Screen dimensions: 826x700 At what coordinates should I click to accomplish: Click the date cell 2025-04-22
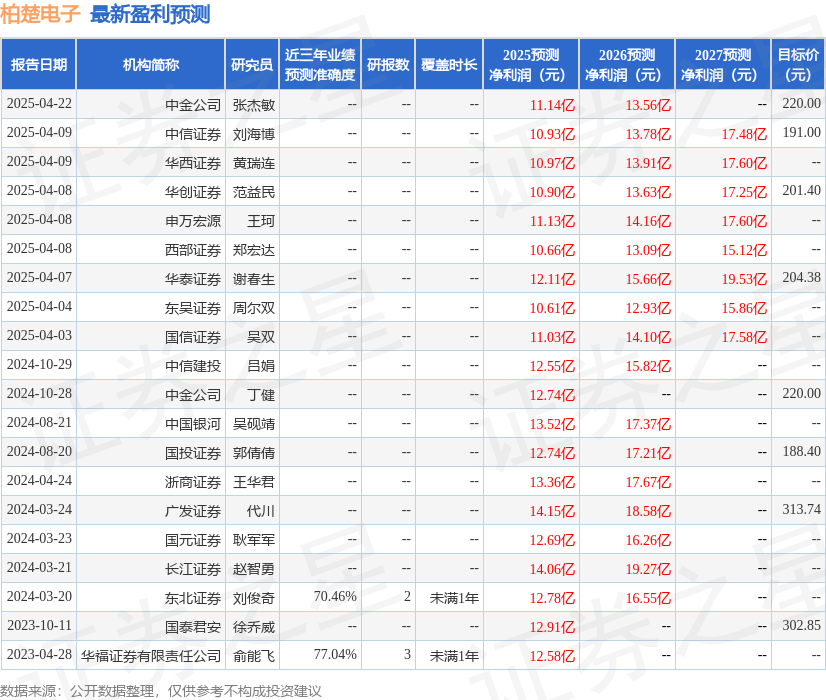(x=39, y=103)
